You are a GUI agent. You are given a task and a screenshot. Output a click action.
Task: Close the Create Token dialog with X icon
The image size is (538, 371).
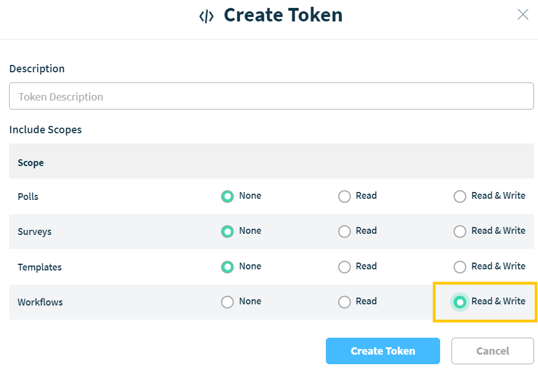tap(523, 14)
